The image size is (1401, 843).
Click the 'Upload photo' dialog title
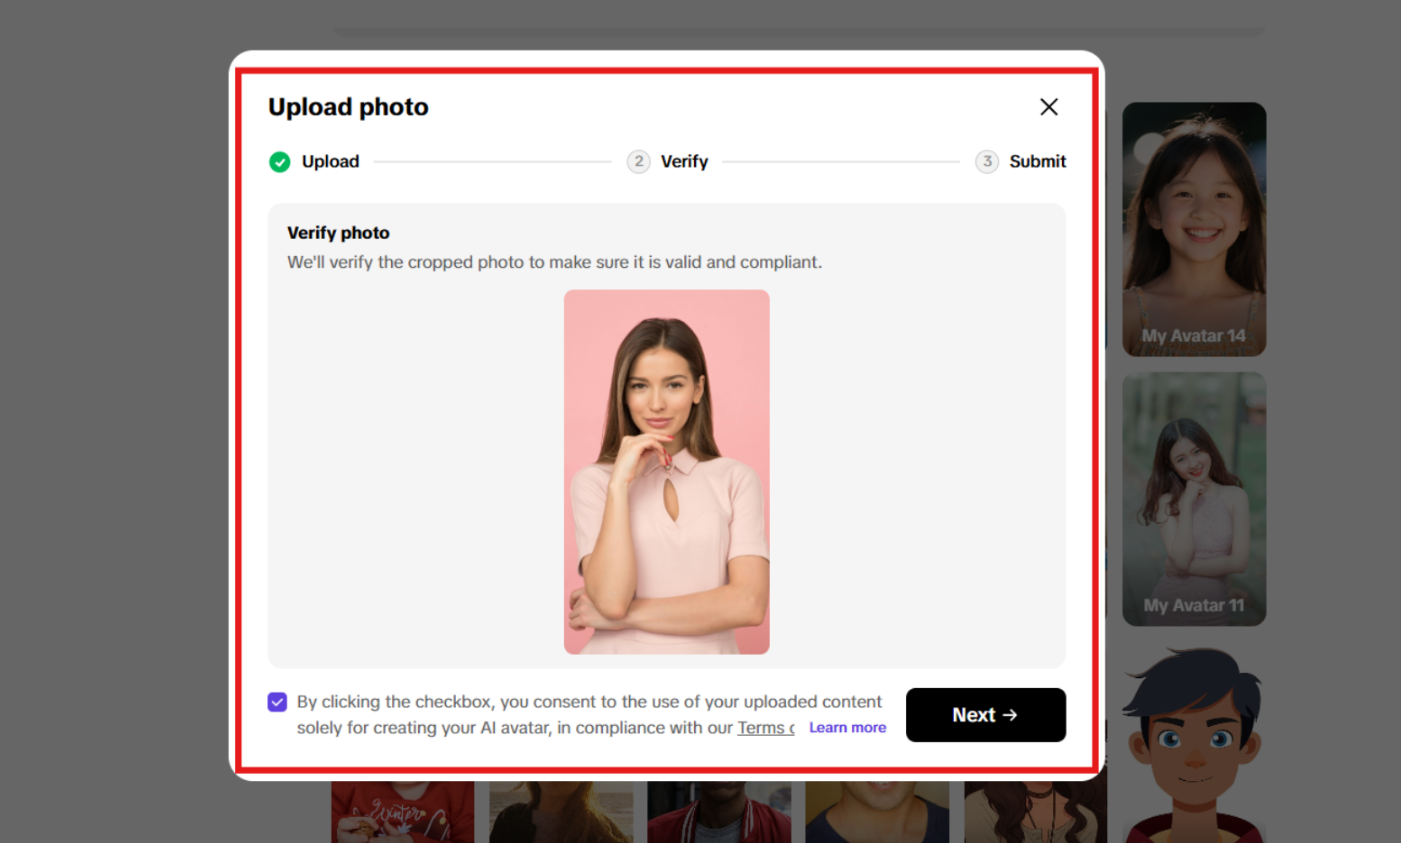point(348,107)
